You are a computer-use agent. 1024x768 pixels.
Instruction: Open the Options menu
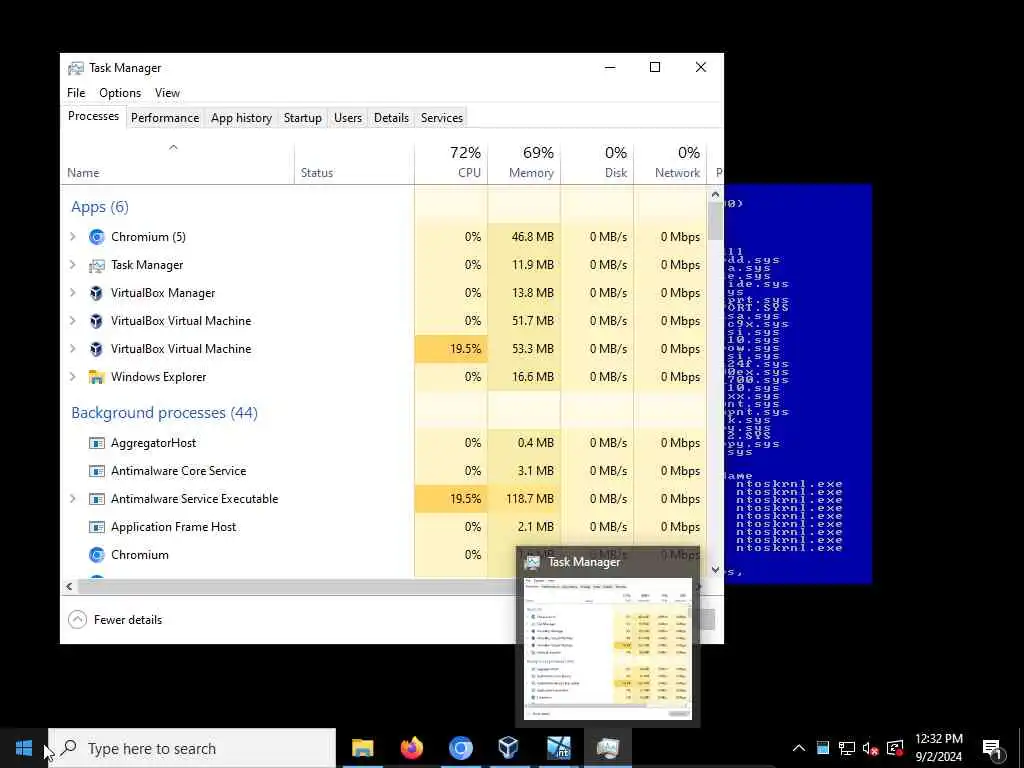pos(120,93)
